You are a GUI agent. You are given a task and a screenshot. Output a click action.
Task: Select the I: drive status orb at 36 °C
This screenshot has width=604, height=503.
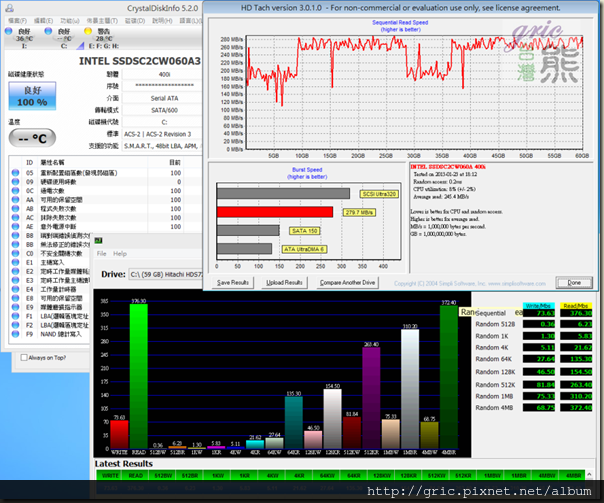[x=9, y=31]
